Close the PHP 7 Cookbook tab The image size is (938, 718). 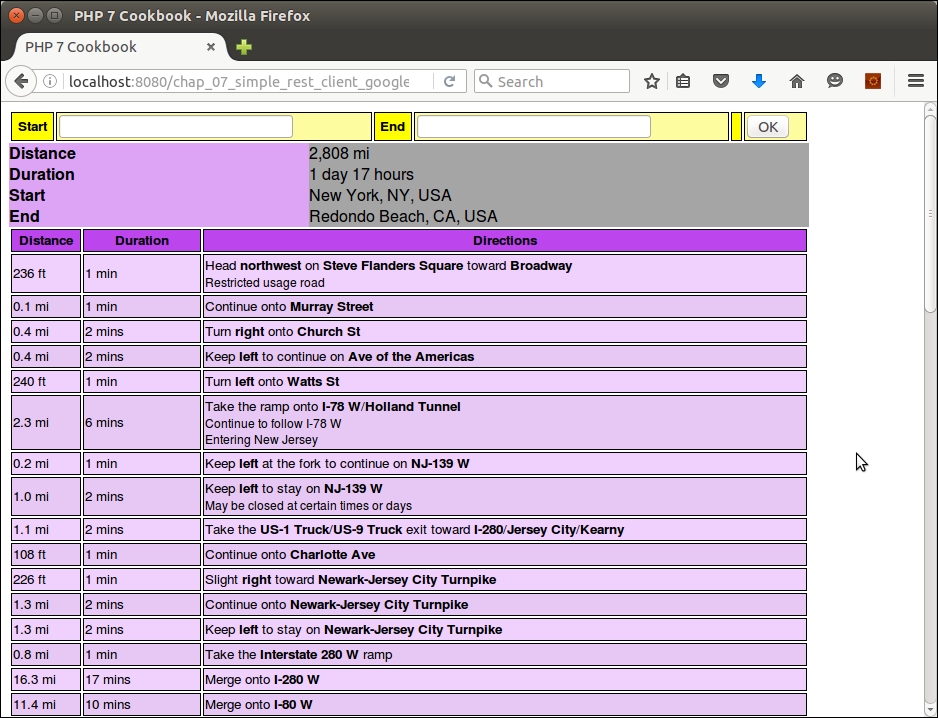pyautogui.click(x=211, y=47)
